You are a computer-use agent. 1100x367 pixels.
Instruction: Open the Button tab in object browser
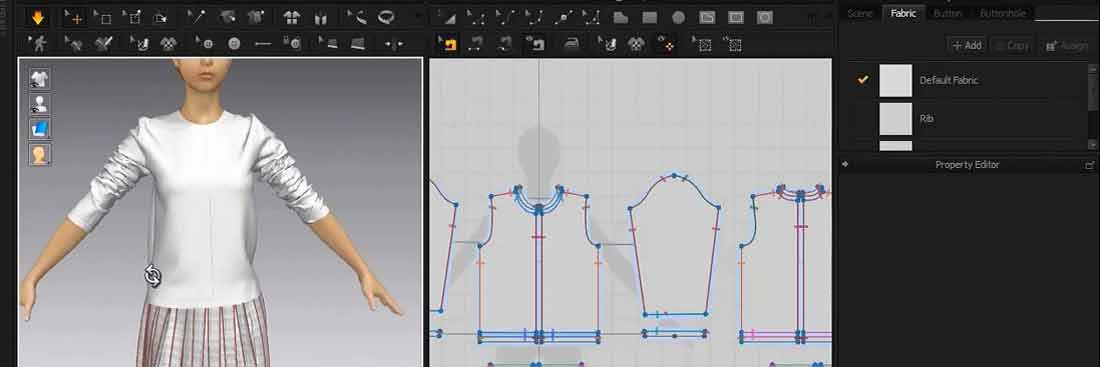[947, 13]
